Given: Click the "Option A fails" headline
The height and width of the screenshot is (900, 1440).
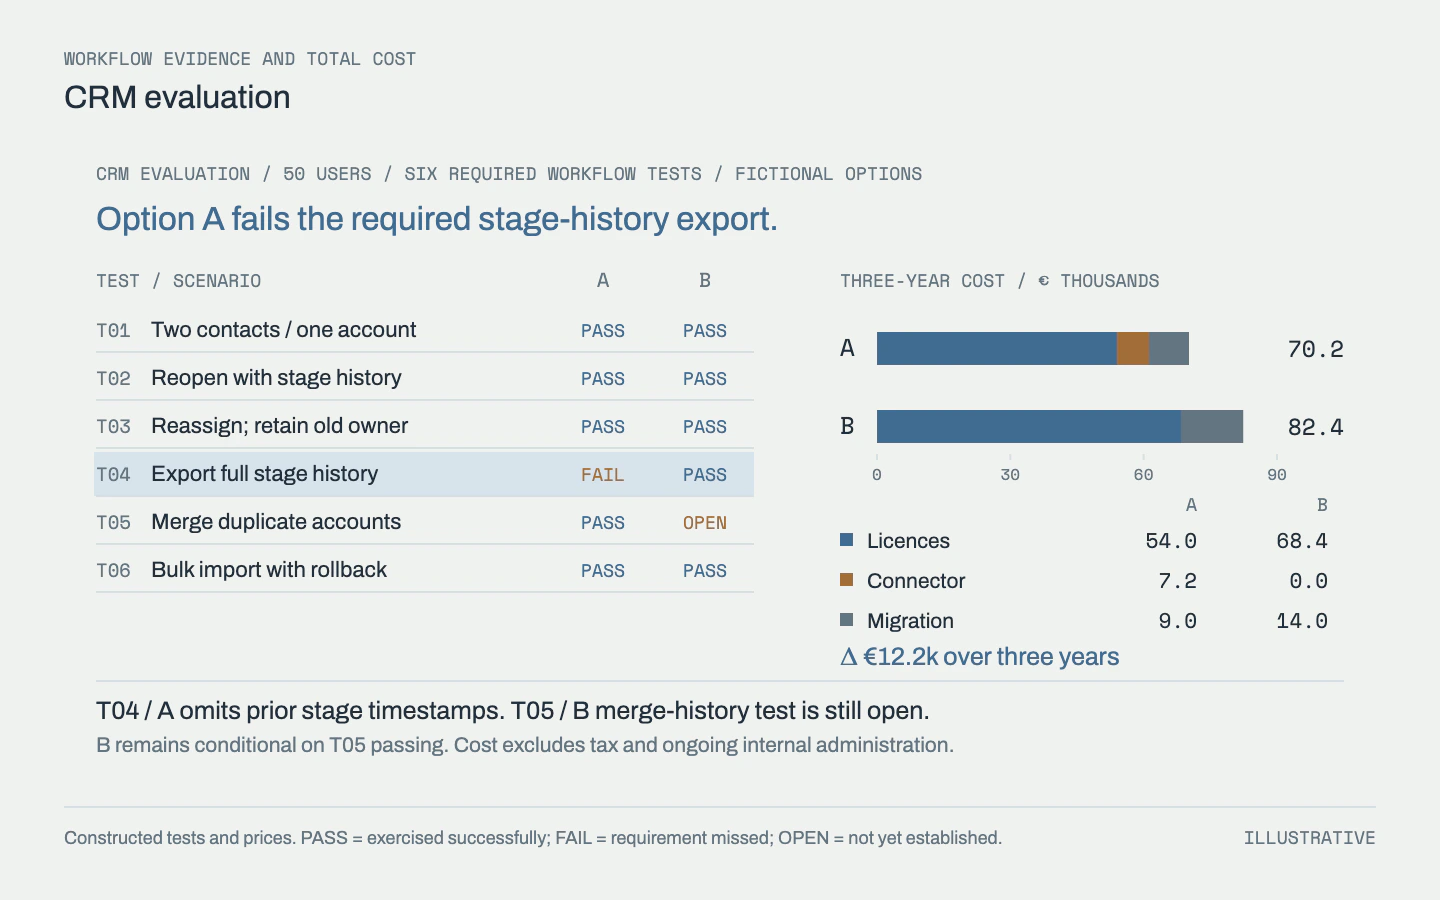Looking at the screenshot, I should pyautogui.click(x=437, y=219).
